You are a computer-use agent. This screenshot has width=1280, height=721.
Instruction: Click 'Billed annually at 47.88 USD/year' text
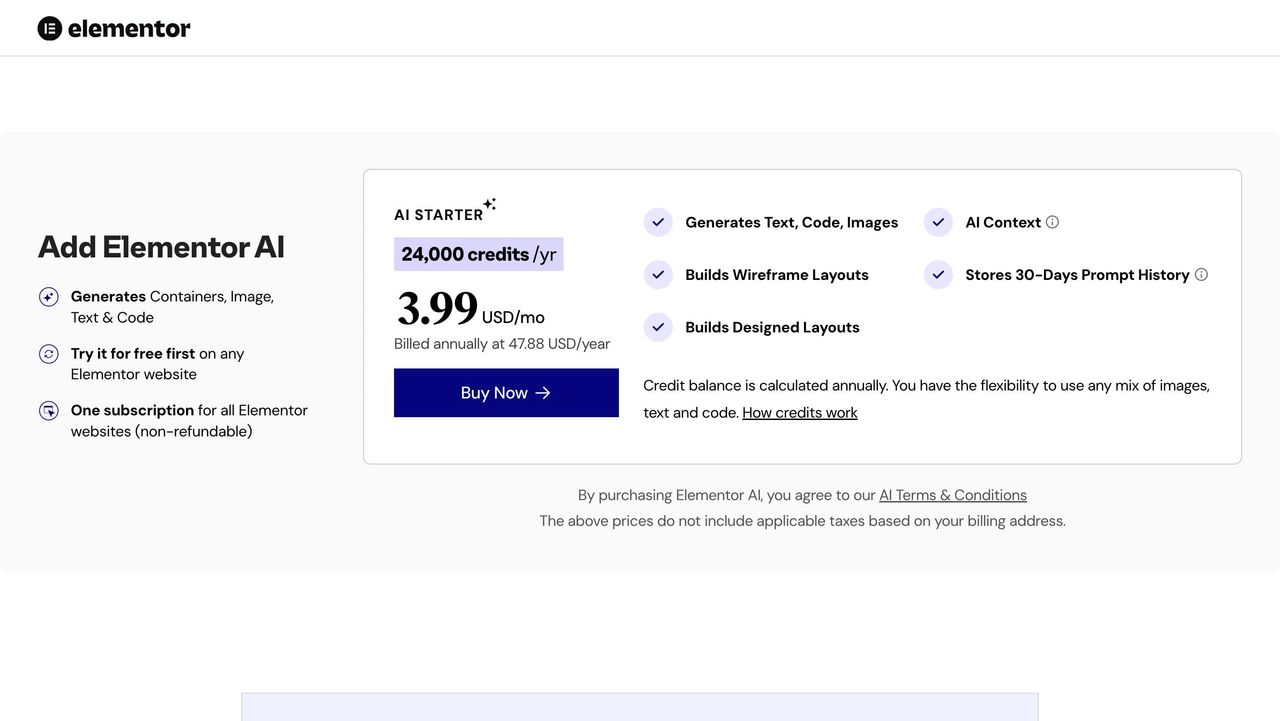[502, 344]
